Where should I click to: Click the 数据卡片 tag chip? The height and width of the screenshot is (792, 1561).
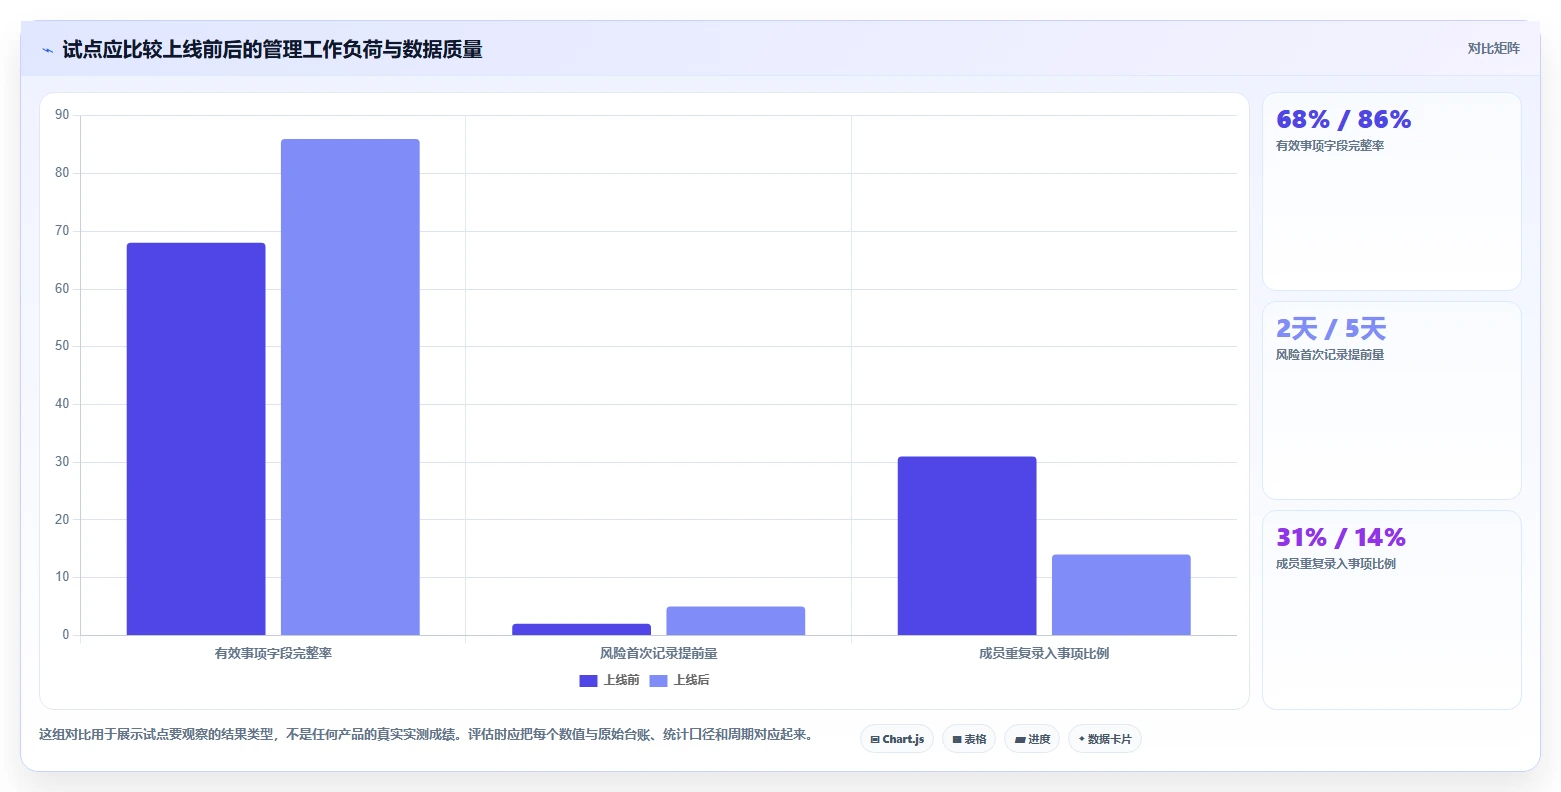pos(1105,739)
